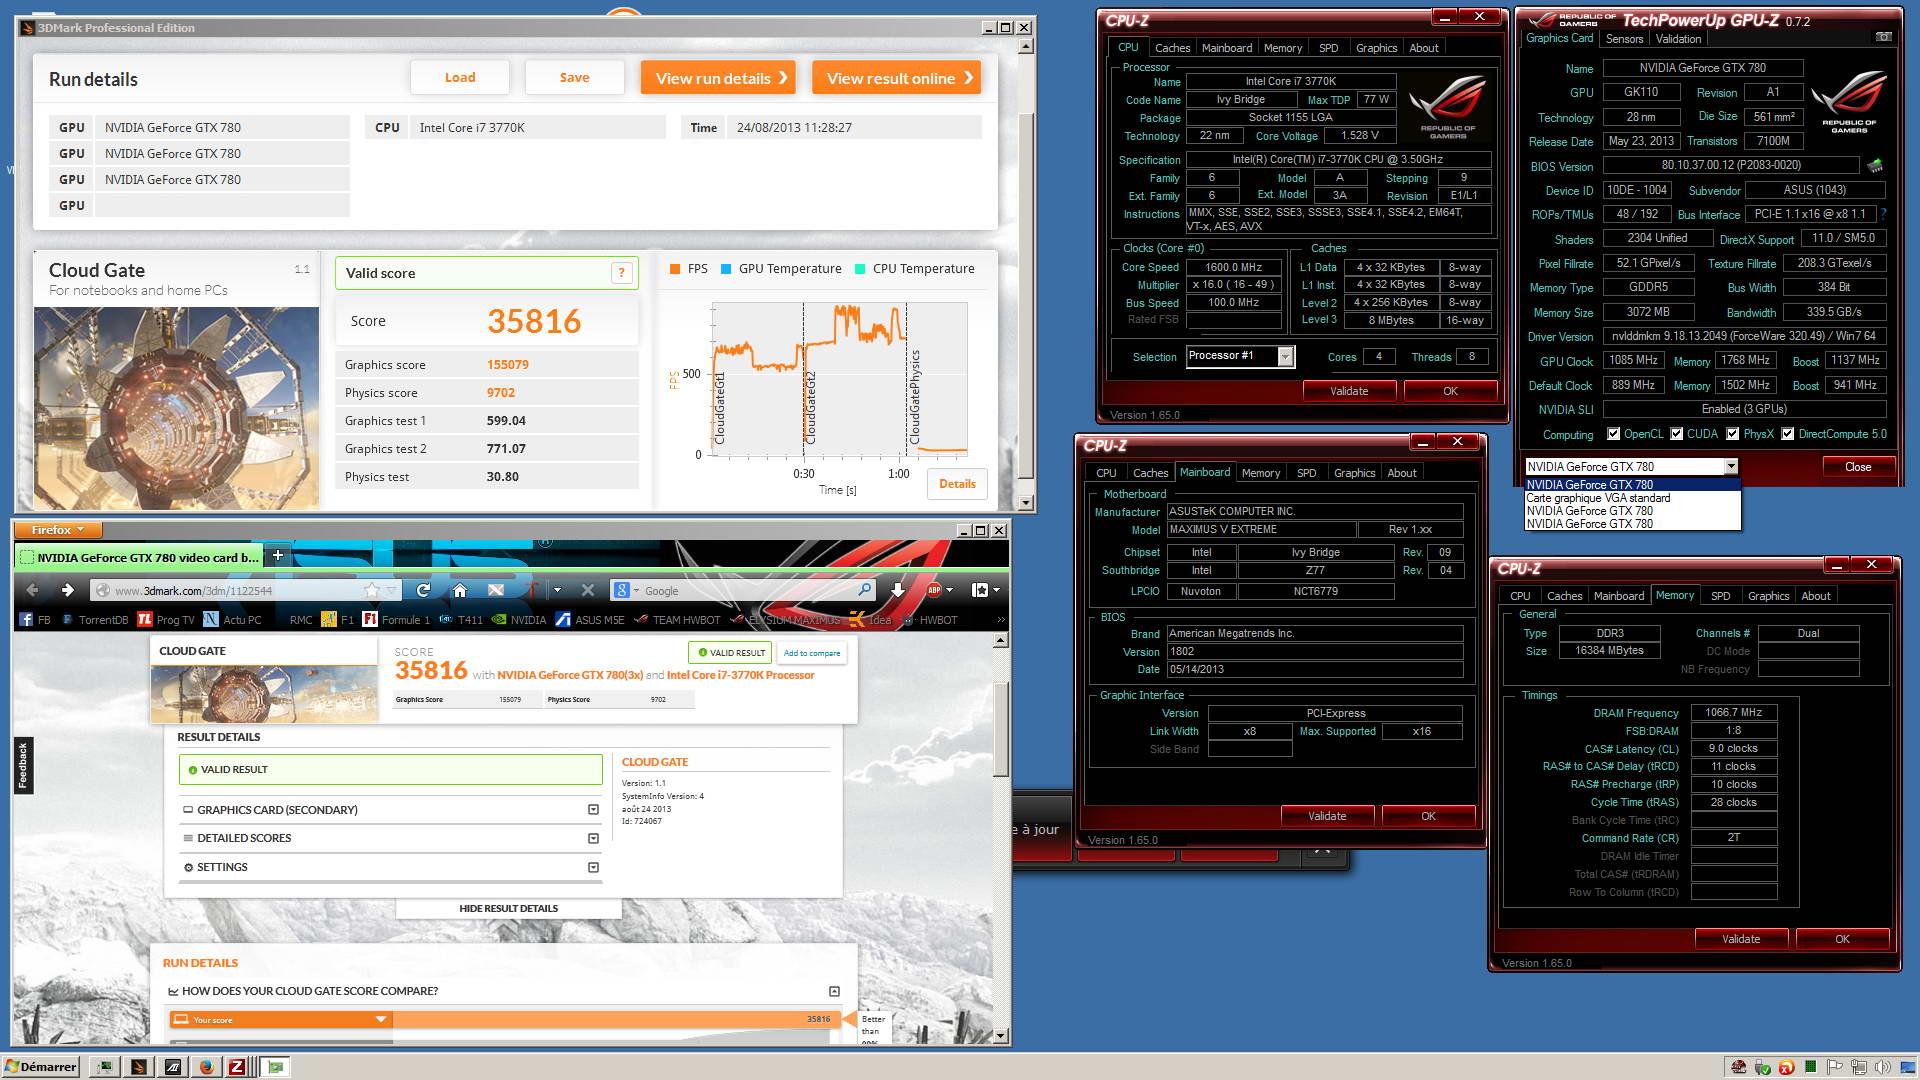Open the Prog TV bookmark

pos(166,620)
